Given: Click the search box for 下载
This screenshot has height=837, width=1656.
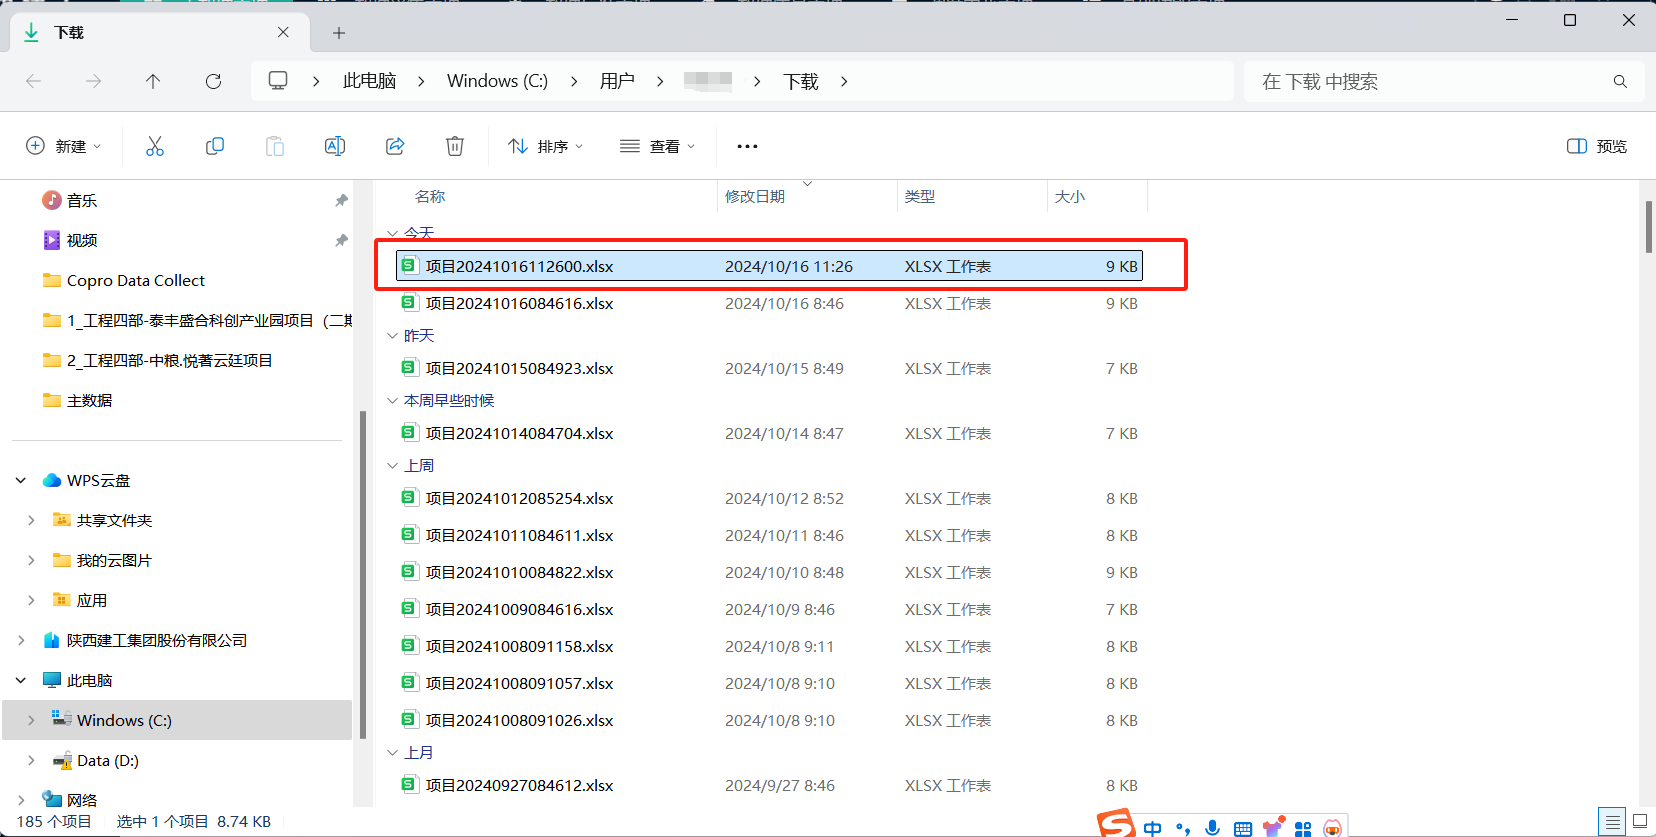Looking at the screenshot, I should (1430, 81).
